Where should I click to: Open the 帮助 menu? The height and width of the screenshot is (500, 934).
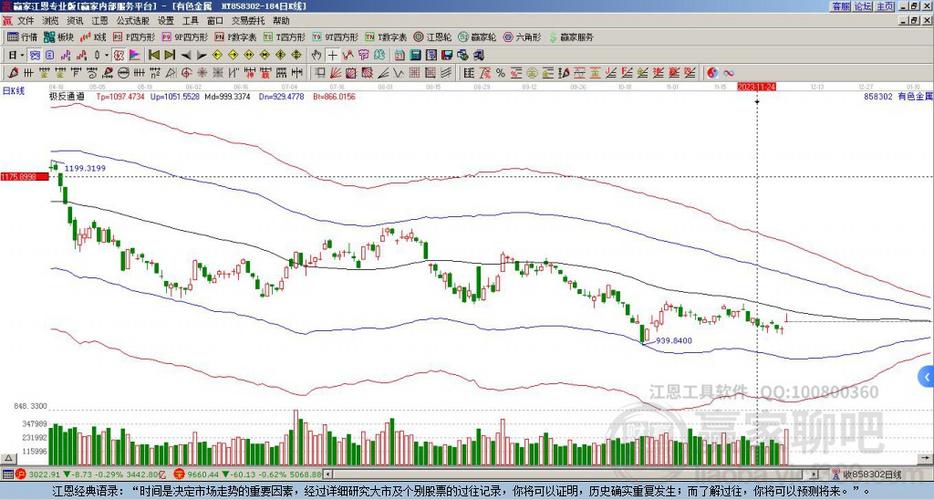pos(281,21)
